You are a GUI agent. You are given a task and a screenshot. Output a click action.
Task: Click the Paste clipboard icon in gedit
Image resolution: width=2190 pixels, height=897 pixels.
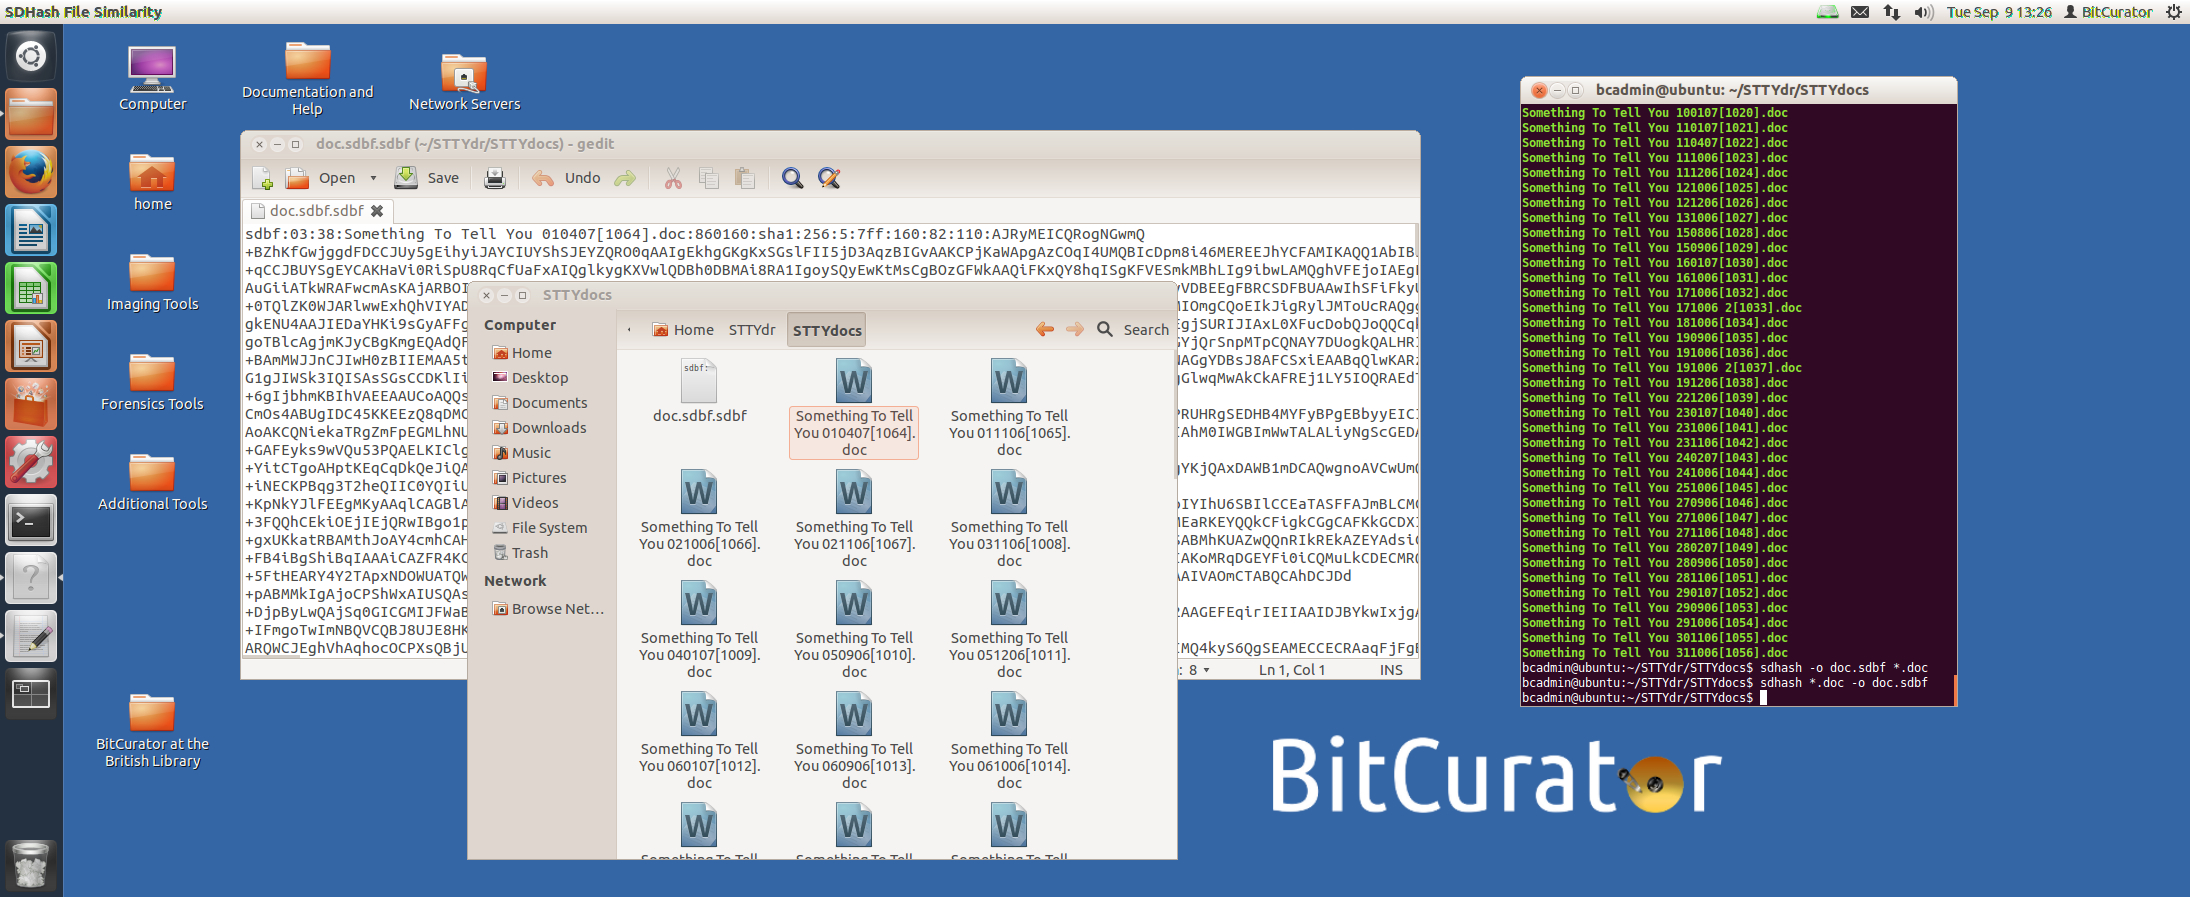click(x=744, y=178)
